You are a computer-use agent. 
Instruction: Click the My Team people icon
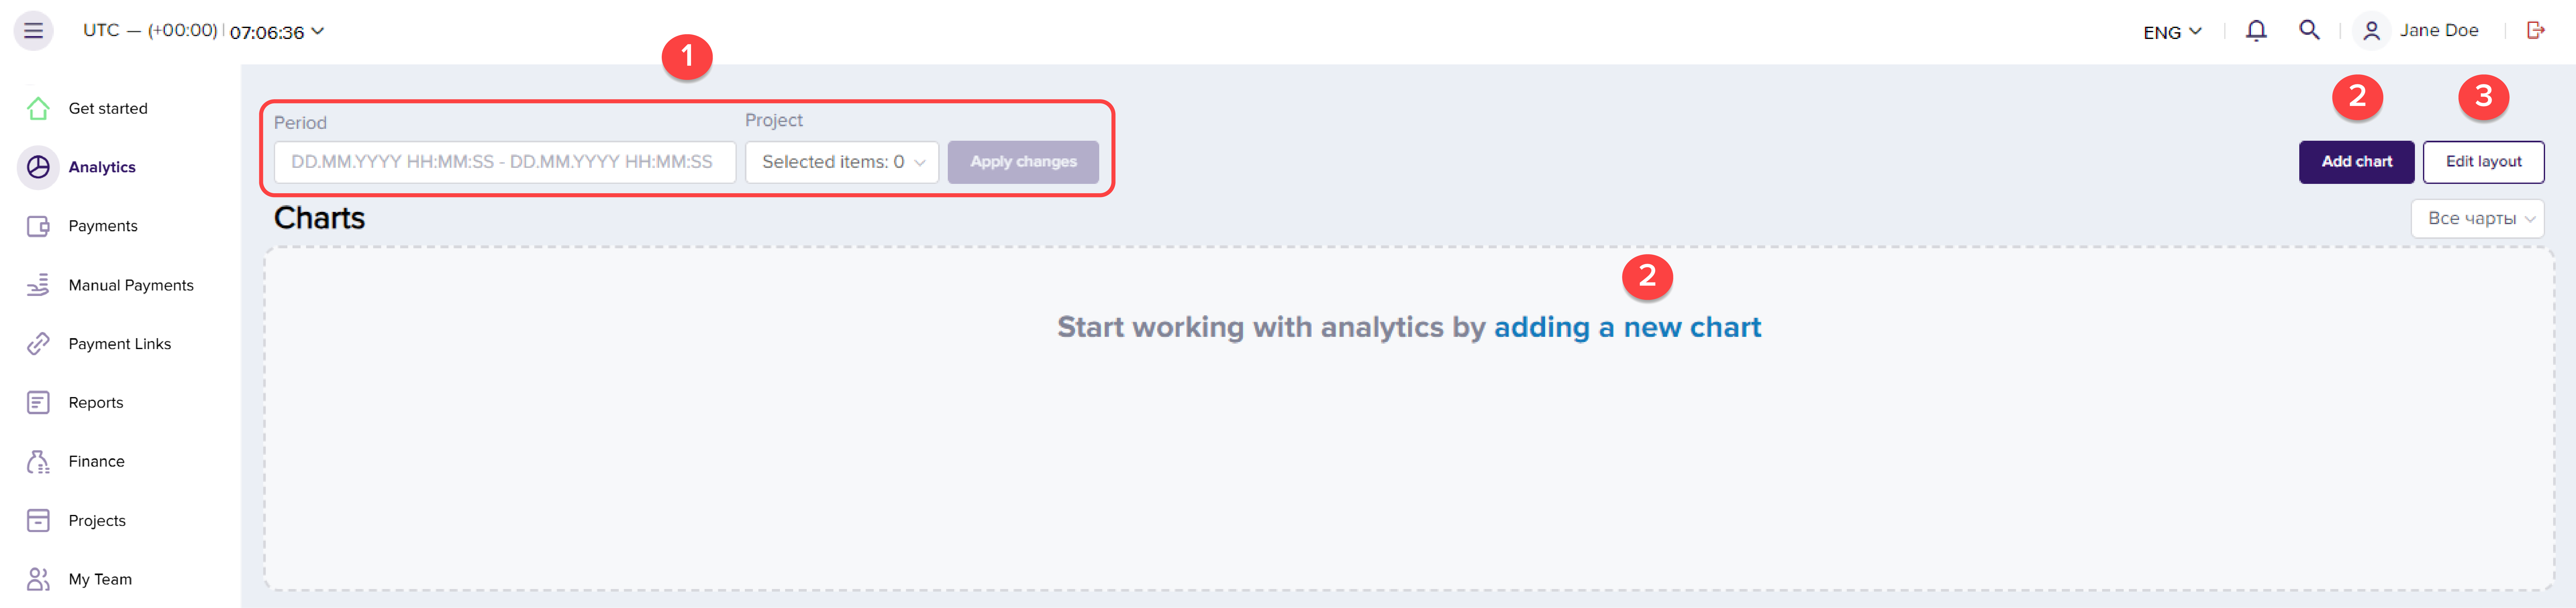point(38,579)
